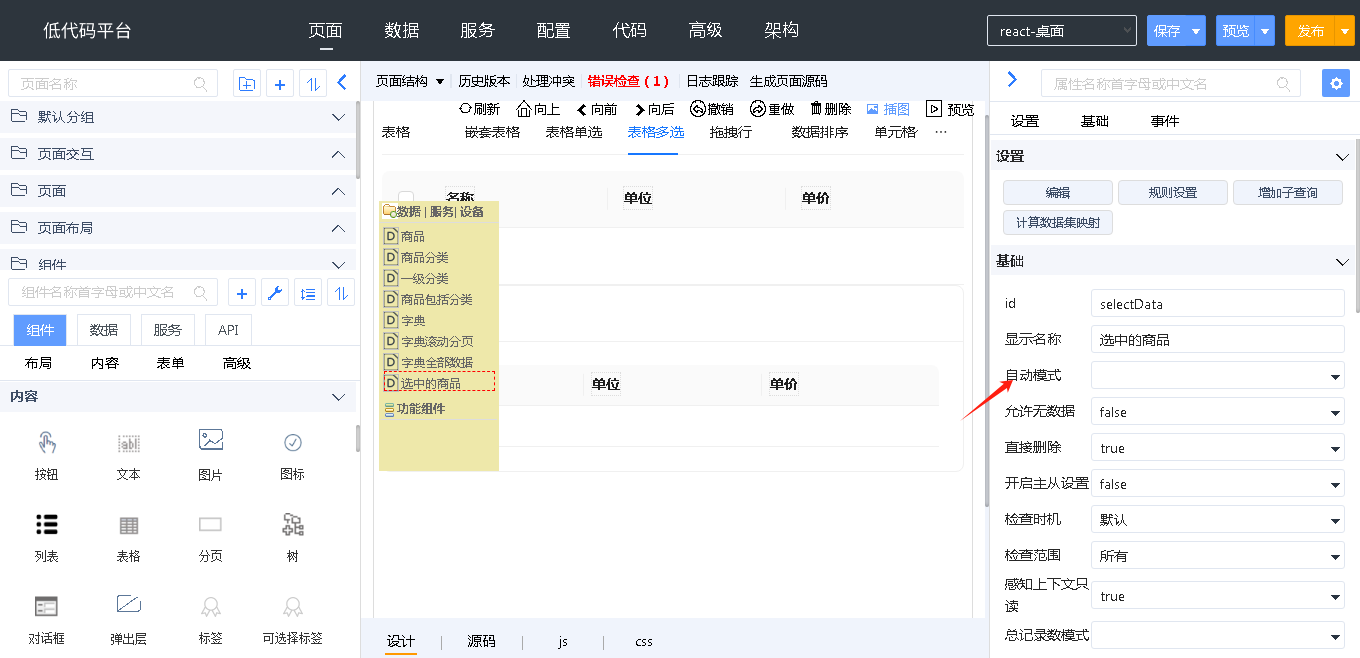Click the 规则设置 button

[1173, 193]
